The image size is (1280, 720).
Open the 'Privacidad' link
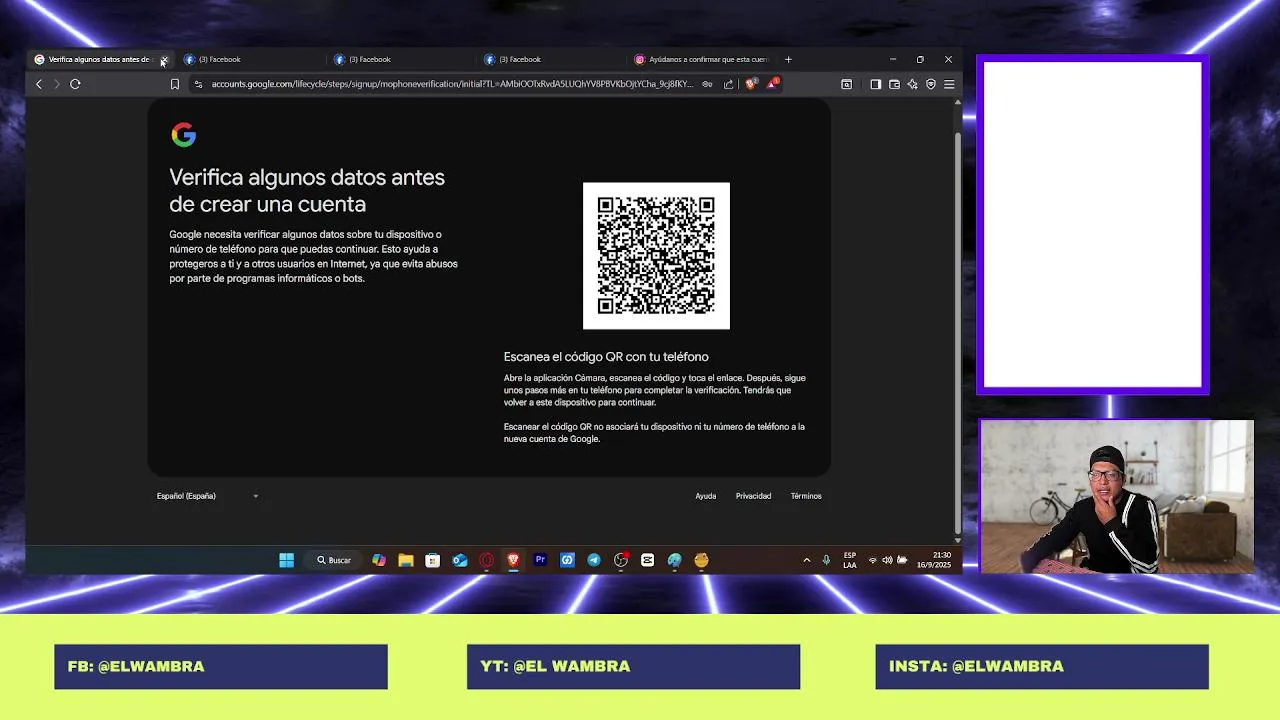(x=753, y=496)
